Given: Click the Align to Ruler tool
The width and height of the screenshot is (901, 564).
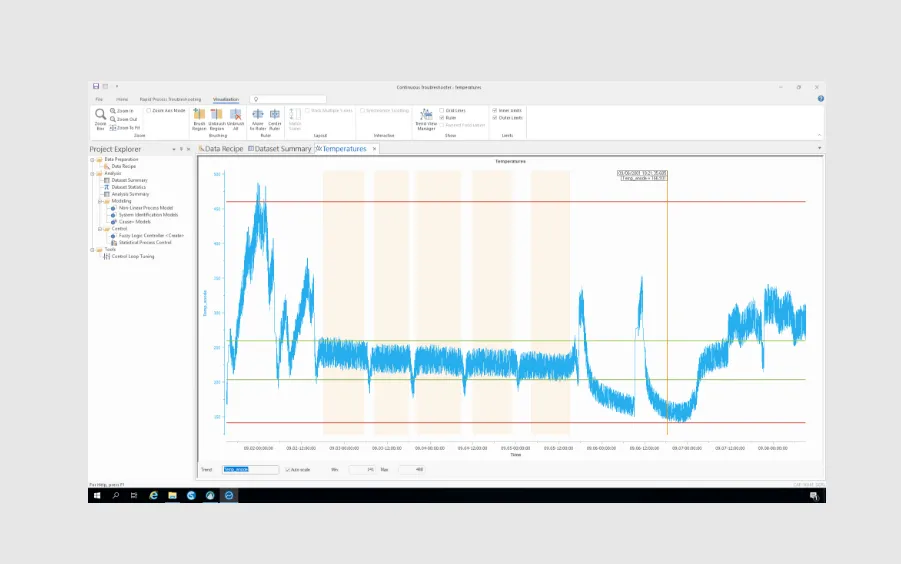Looking at the screenshot, I should [x=257, y=119].
